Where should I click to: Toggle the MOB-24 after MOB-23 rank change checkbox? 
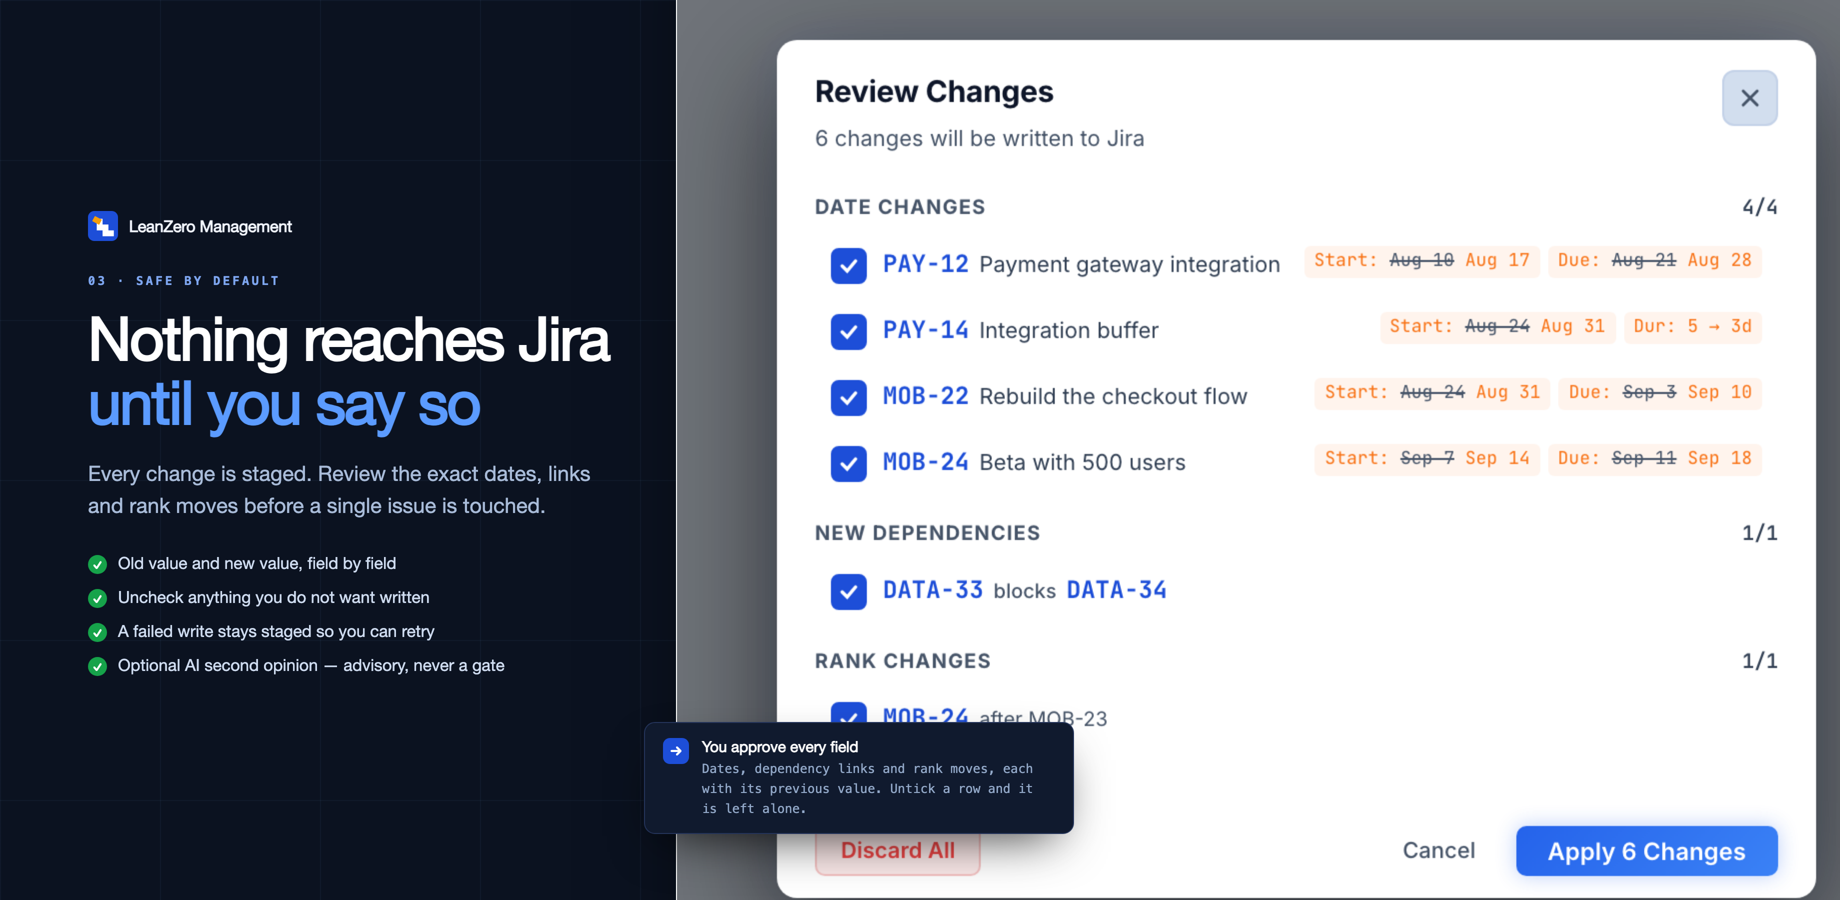pyautogui.click(x=848, y=712)
